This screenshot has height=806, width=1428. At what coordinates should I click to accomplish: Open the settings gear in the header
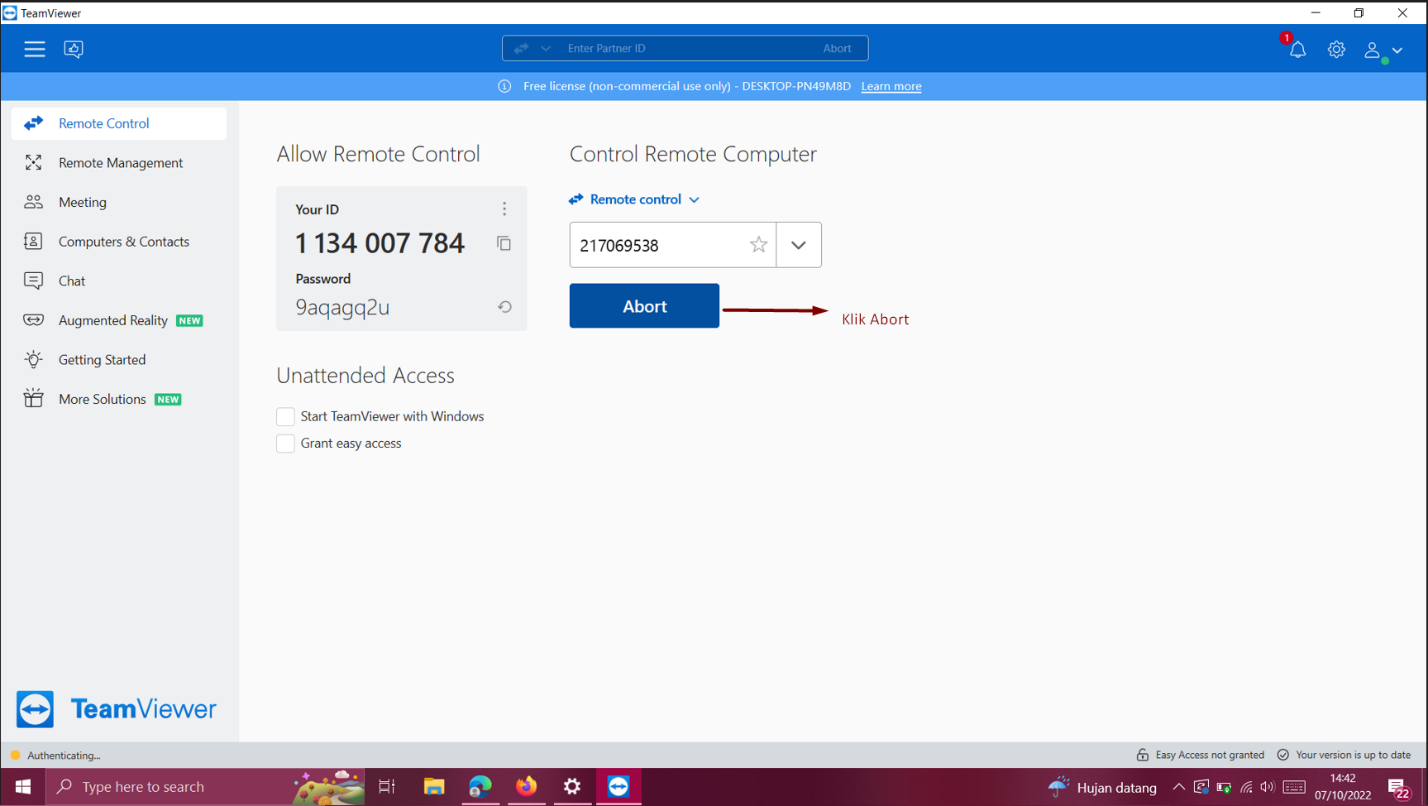(1336, 49)
